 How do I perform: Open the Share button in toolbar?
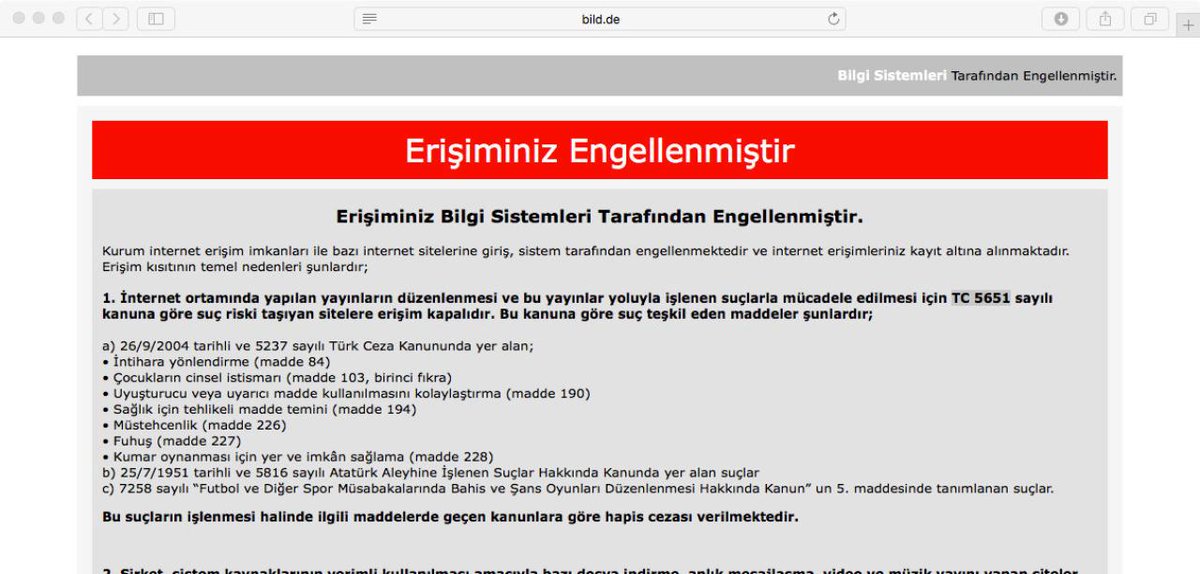pyautogui.click(x=1105, y=18)
